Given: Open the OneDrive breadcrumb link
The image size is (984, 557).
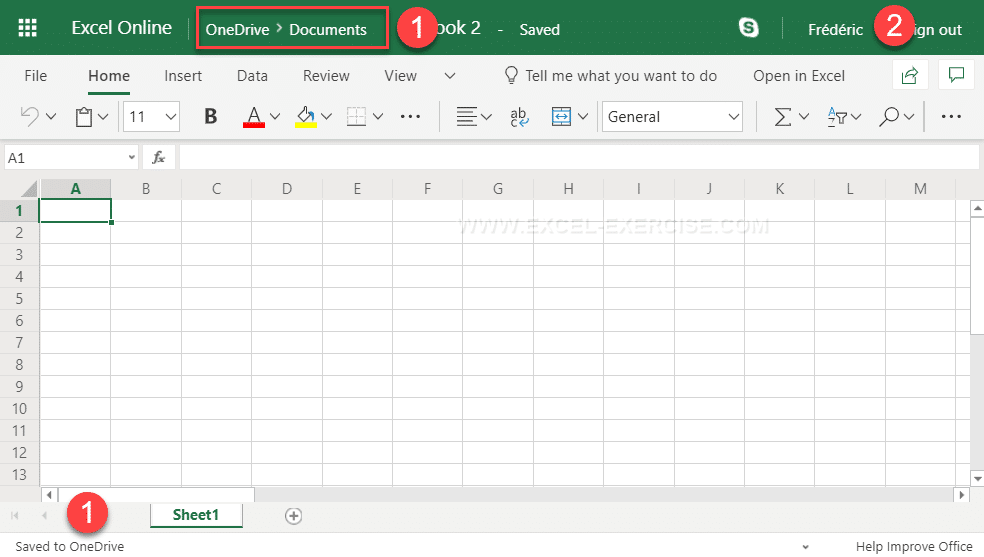Looking at the screenshot, I should click(237, 29).
